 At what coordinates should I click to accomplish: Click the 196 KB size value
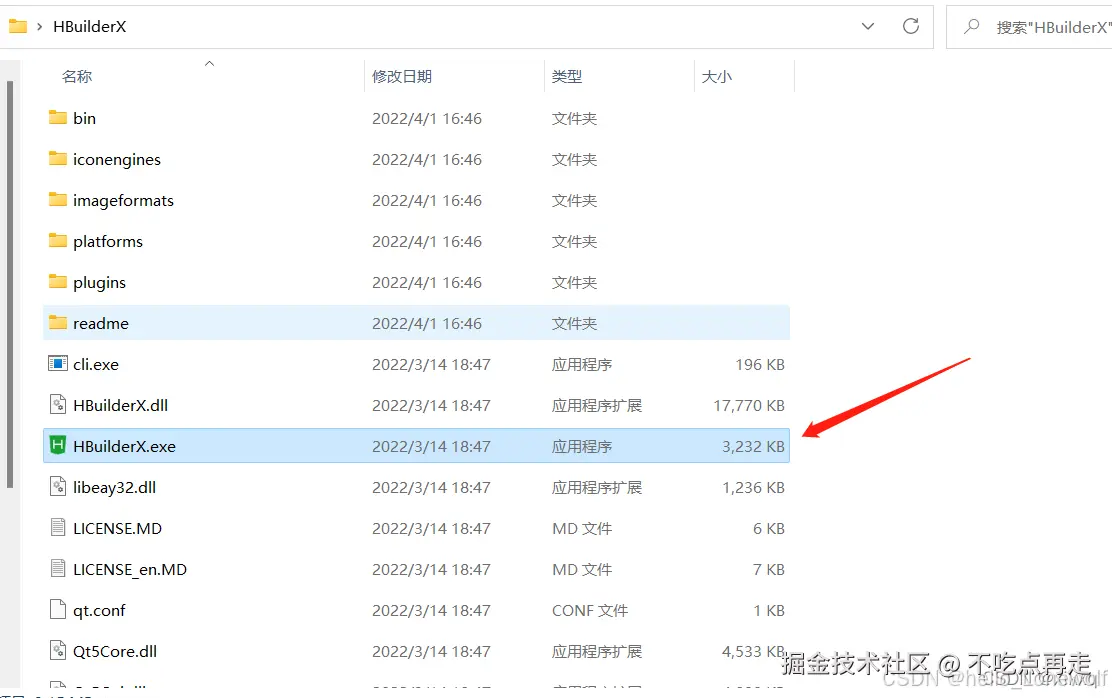pos(760,365)
